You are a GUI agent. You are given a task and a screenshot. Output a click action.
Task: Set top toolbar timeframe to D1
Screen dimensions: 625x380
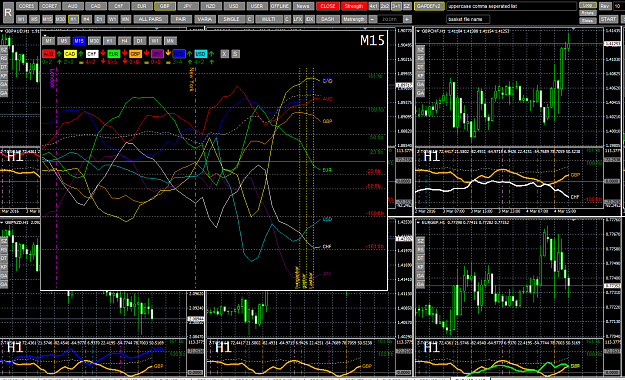[x=100, y=19]
